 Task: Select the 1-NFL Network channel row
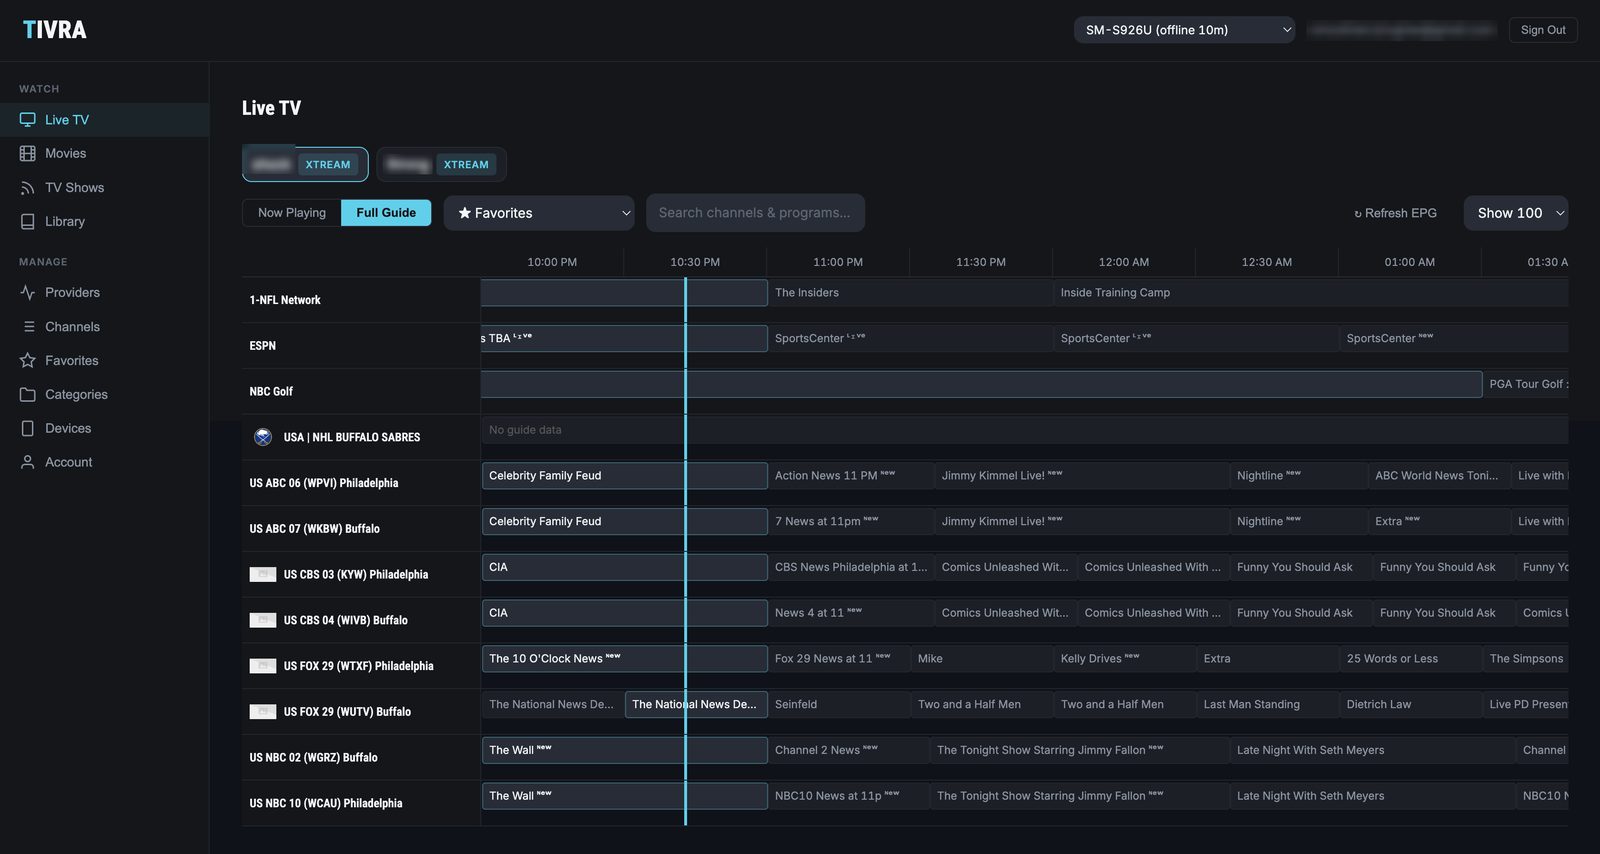361,300
